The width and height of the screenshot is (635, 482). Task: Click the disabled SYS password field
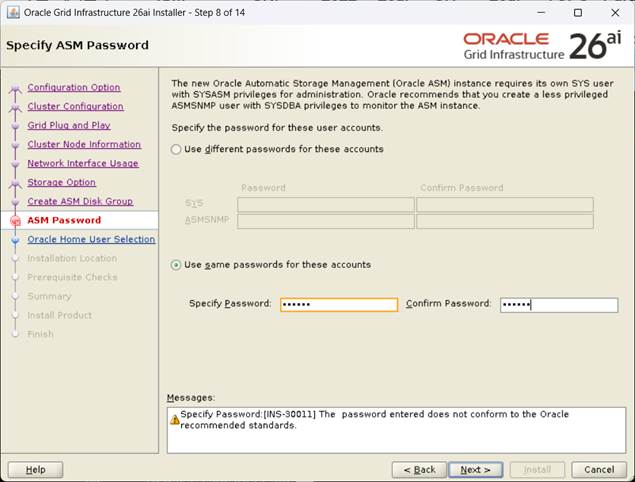click(x=326, y=205)
